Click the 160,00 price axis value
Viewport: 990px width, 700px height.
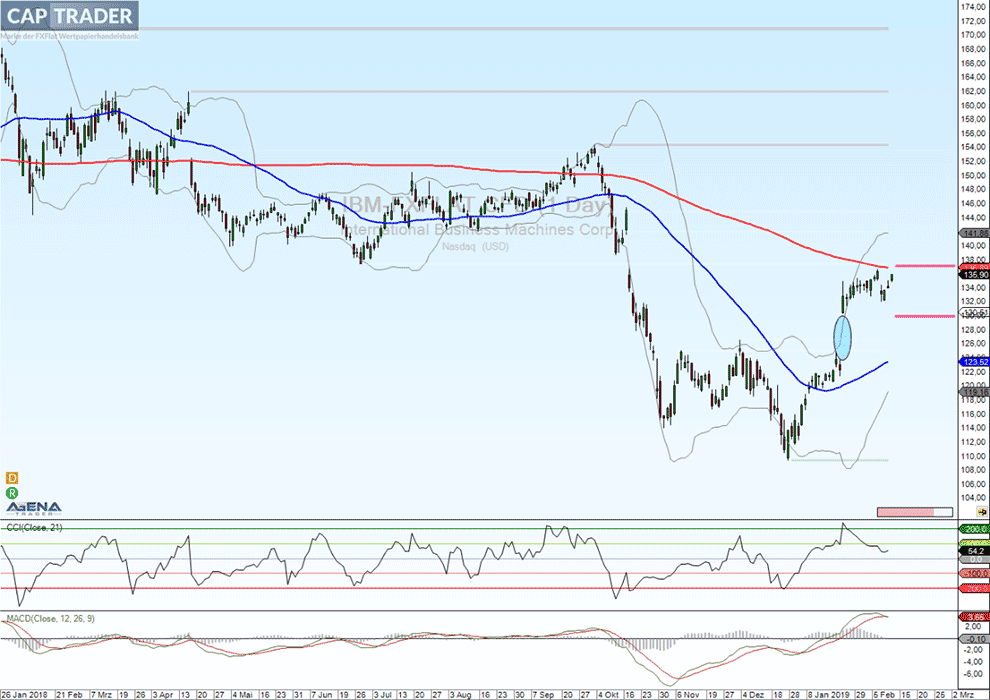pyautogui.click(x=973, y=105)
